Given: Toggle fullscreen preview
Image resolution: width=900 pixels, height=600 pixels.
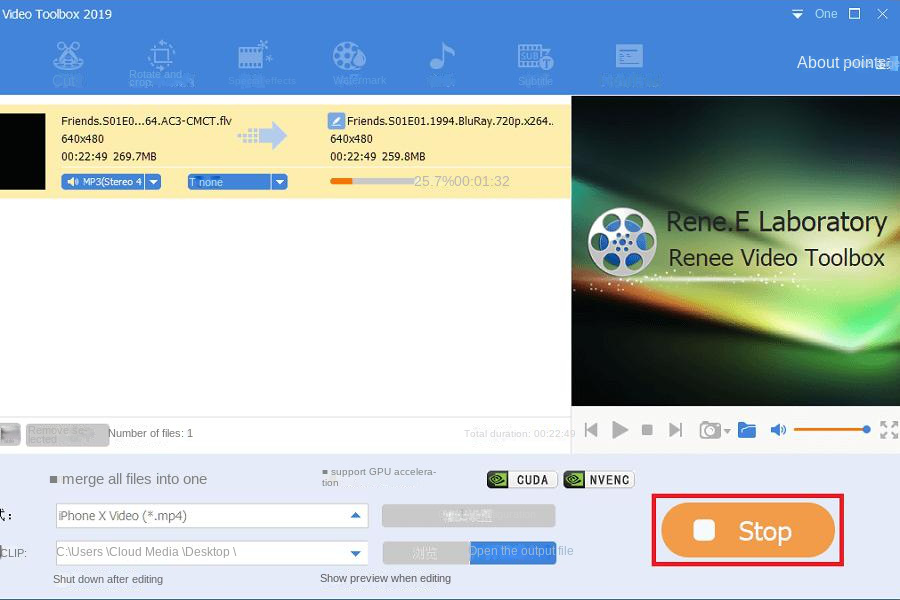Looking at the screenshot, I should 889,429.
